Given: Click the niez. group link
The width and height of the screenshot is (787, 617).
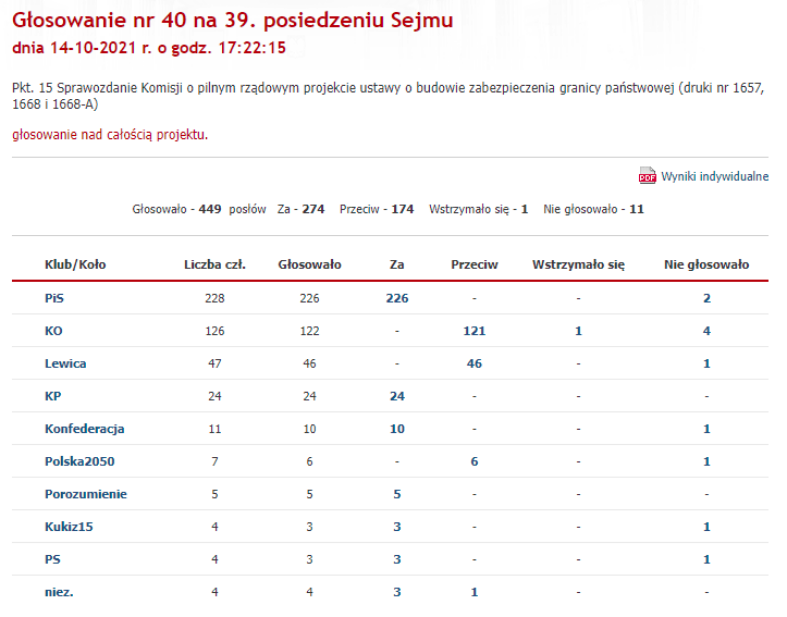Looking at the screenshot, I should (x=59, y=592).
